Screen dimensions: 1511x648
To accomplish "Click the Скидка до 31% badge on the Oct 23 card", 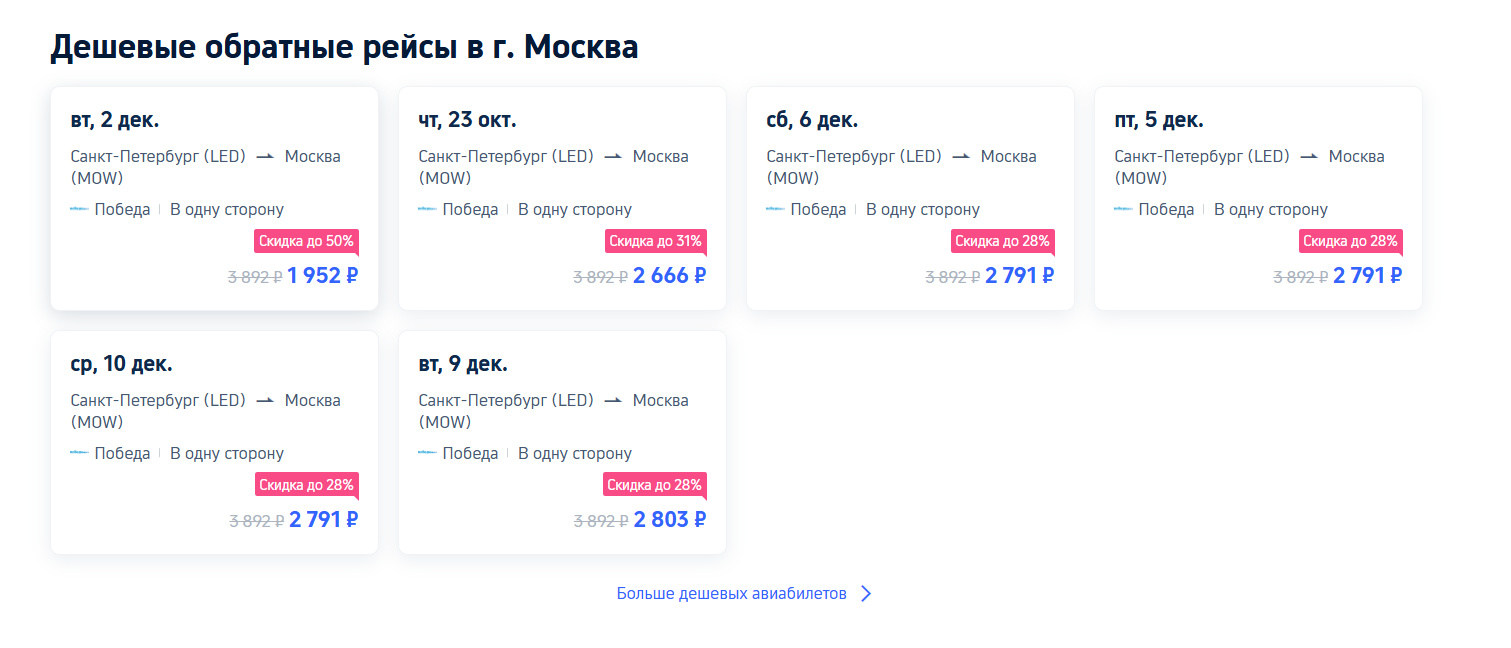I will pyautogui.click(x=654, y=241).
